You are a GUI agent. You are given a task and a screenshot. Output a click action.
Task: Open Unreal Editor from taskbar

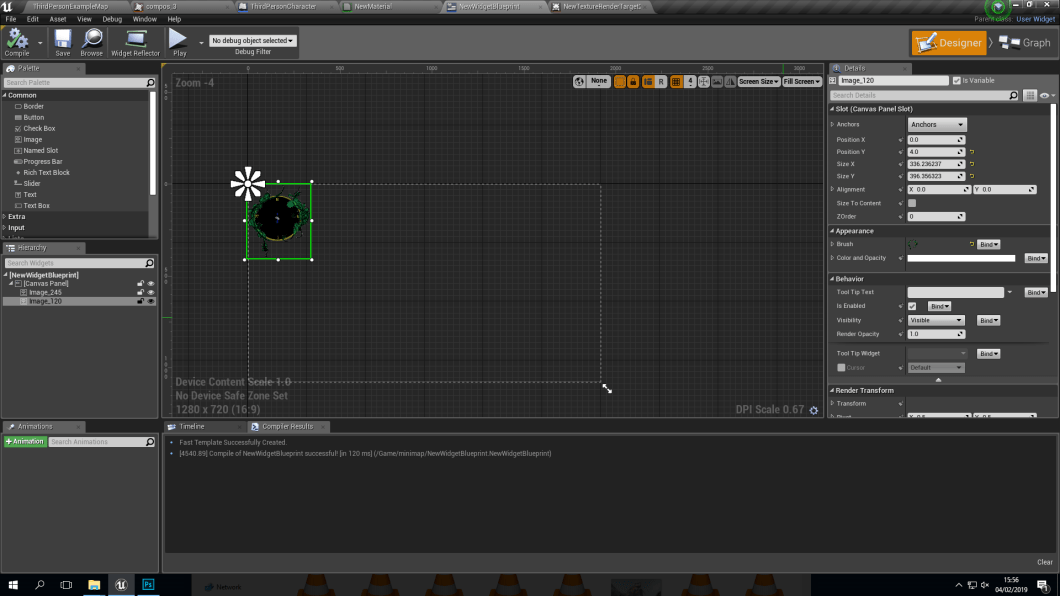pos(121,585)
